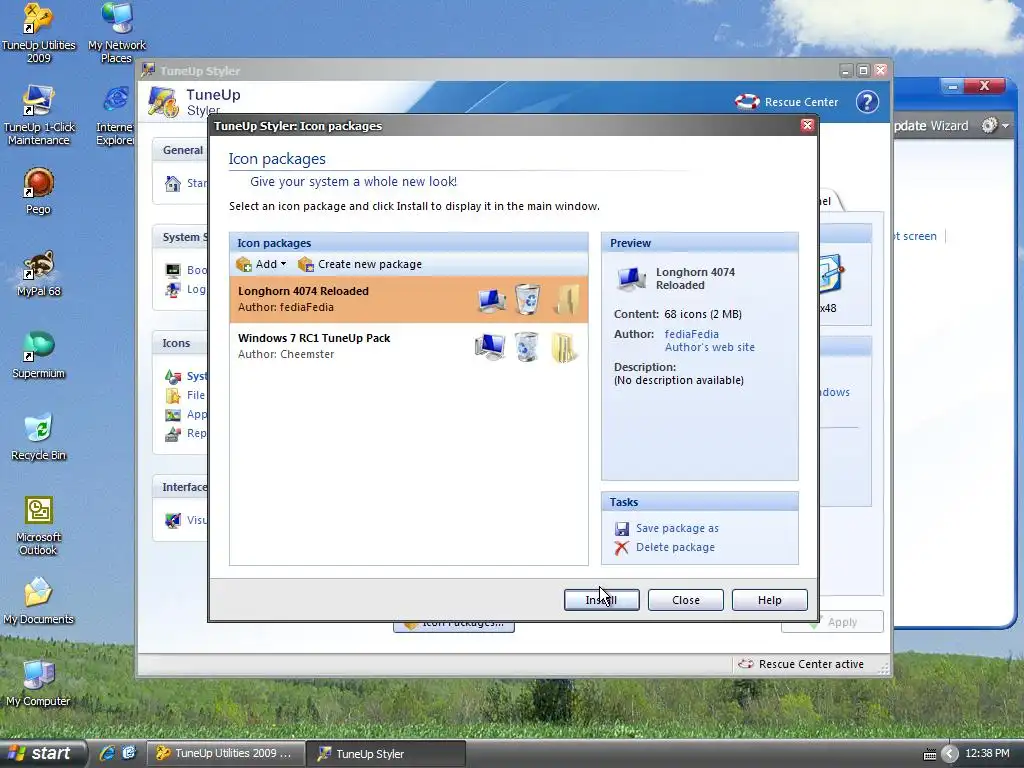
Task: Click the TuneUp Styler taskbar button
Action: (387, 753)
